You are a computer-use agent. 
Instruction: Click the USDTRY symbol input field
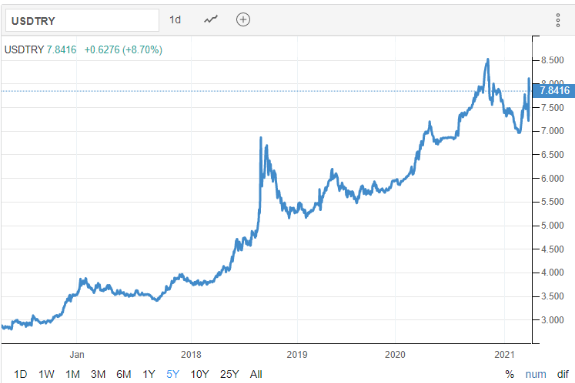tap(82, 21)
